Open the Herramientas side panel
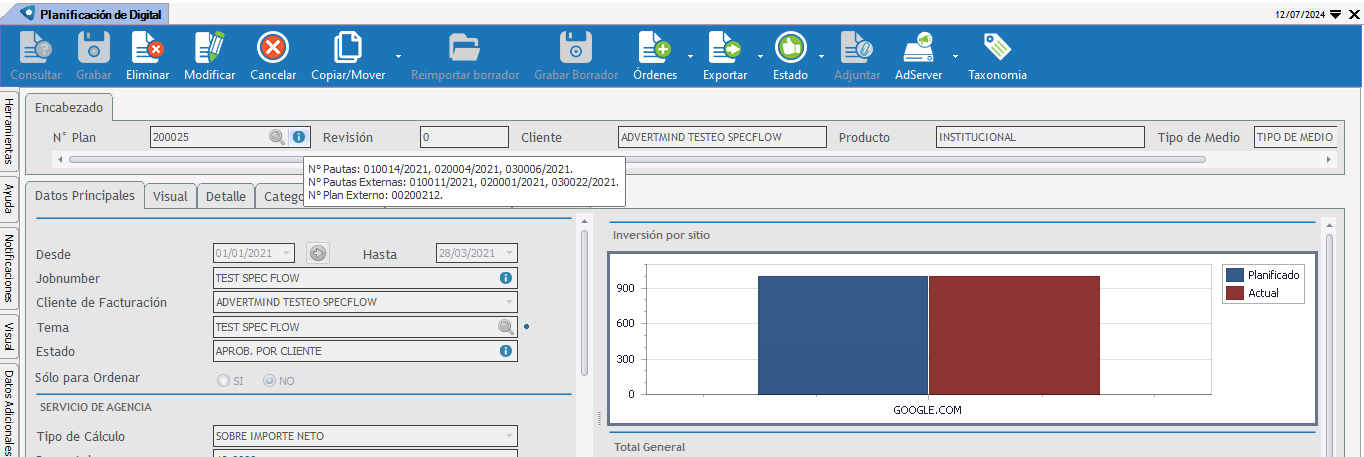This screenshot has height=457, width=1364. pos(8,132)
